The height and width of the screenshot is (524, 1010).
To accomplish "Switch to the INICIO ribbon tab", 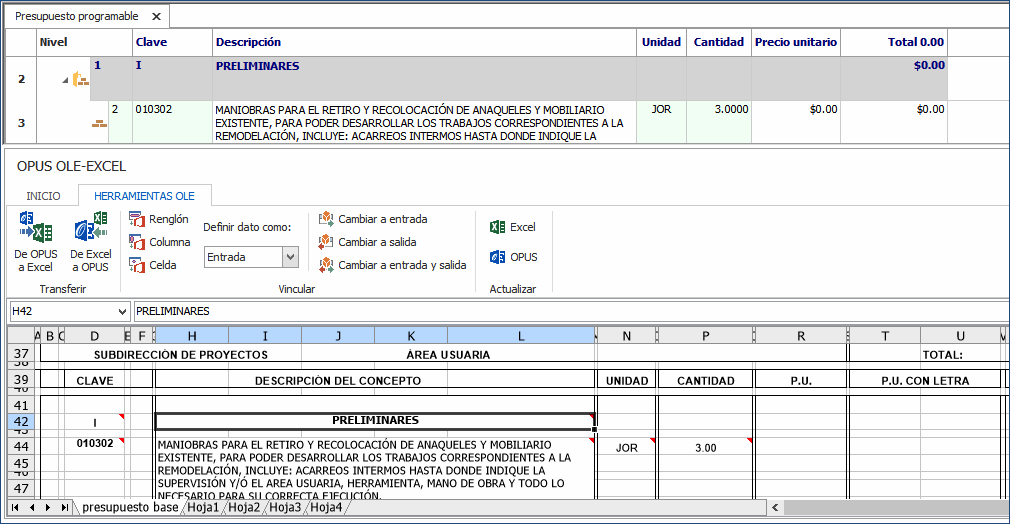I will coord(43,196).
